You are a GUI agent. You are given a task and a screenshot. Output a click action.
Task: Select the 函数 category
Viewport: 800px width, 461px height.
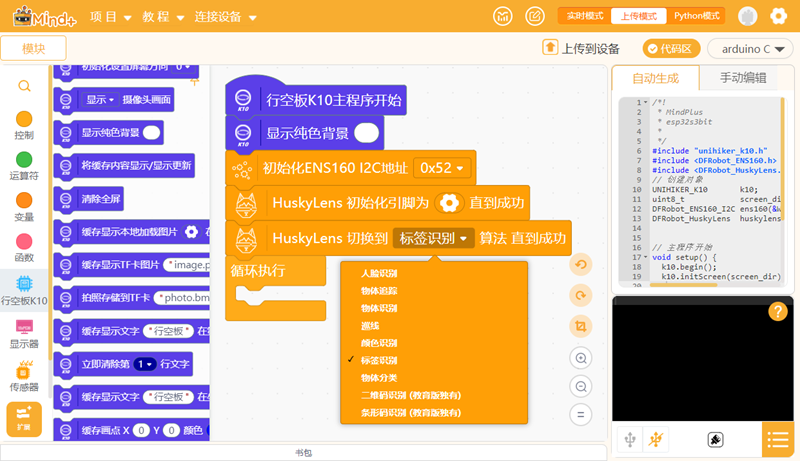[x=24, y=248]
